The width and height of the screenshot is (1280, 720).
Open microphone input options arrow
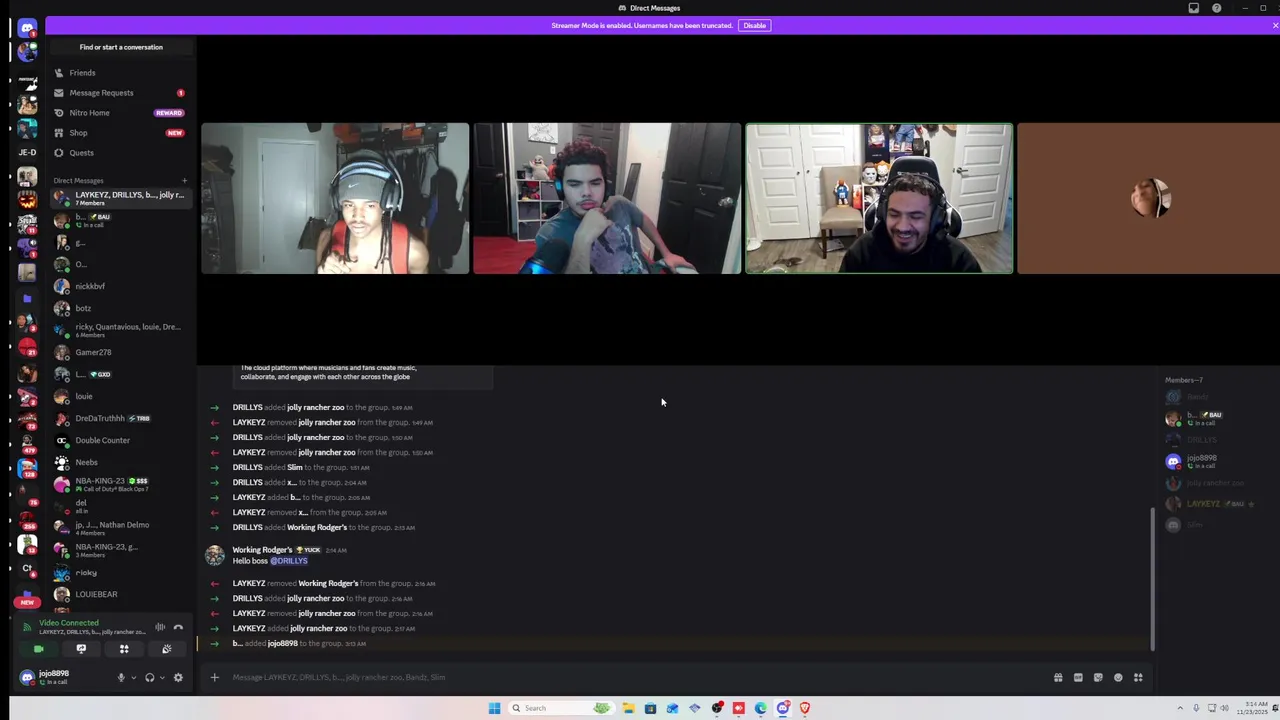(x=133, y=677)
